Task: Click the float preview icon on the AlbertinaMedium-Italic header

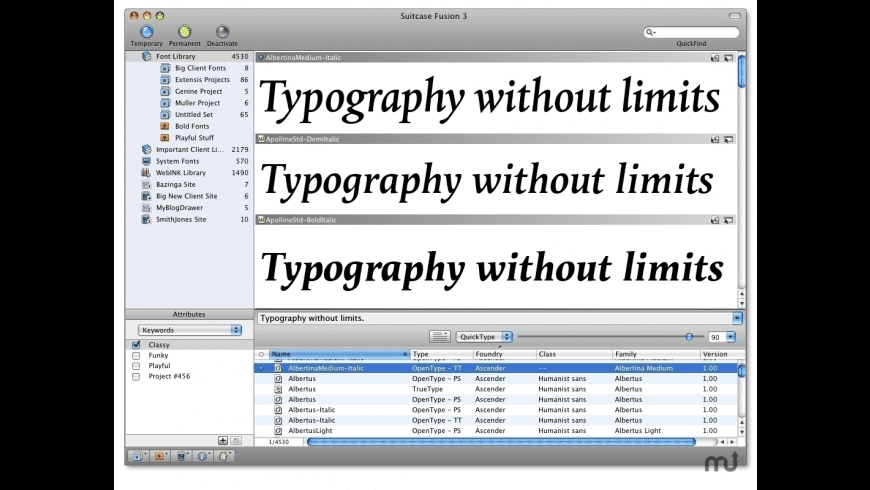Action: pos(728,58)
